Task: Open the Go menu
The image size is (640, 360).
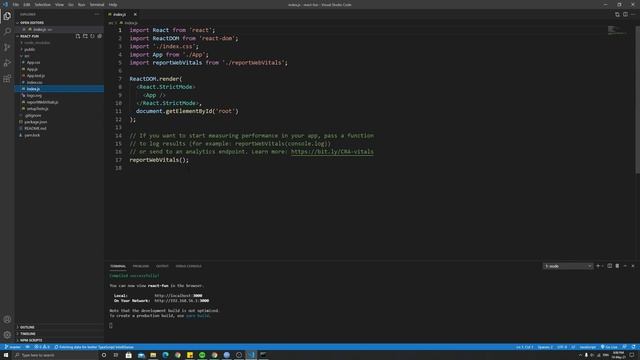Action: coord(71,4)
